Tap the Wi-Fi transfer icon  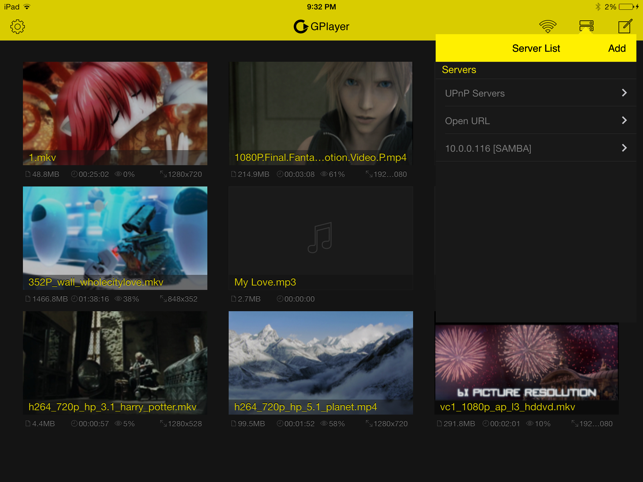pos(547,26)
